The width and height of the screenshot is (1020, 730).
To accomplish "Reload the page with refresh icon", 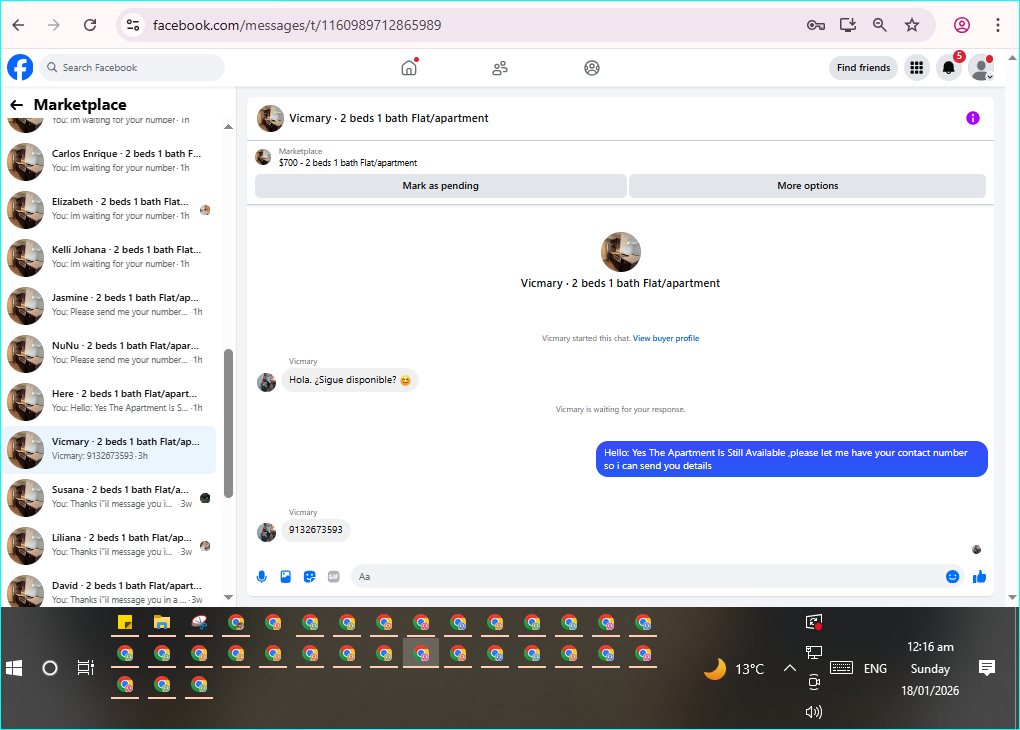I will click(90, 25).
